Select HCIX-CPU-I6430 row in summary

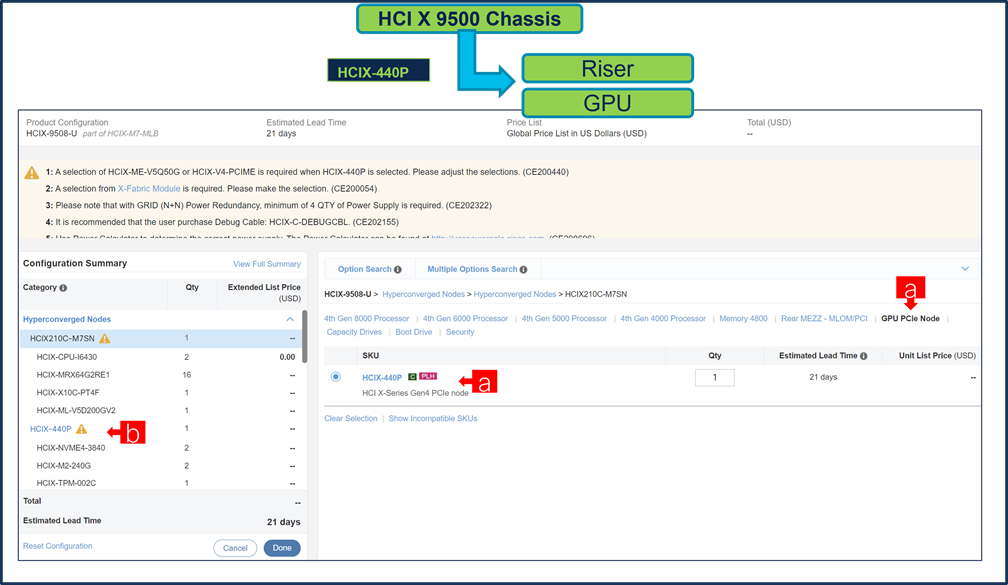(161, 357)
